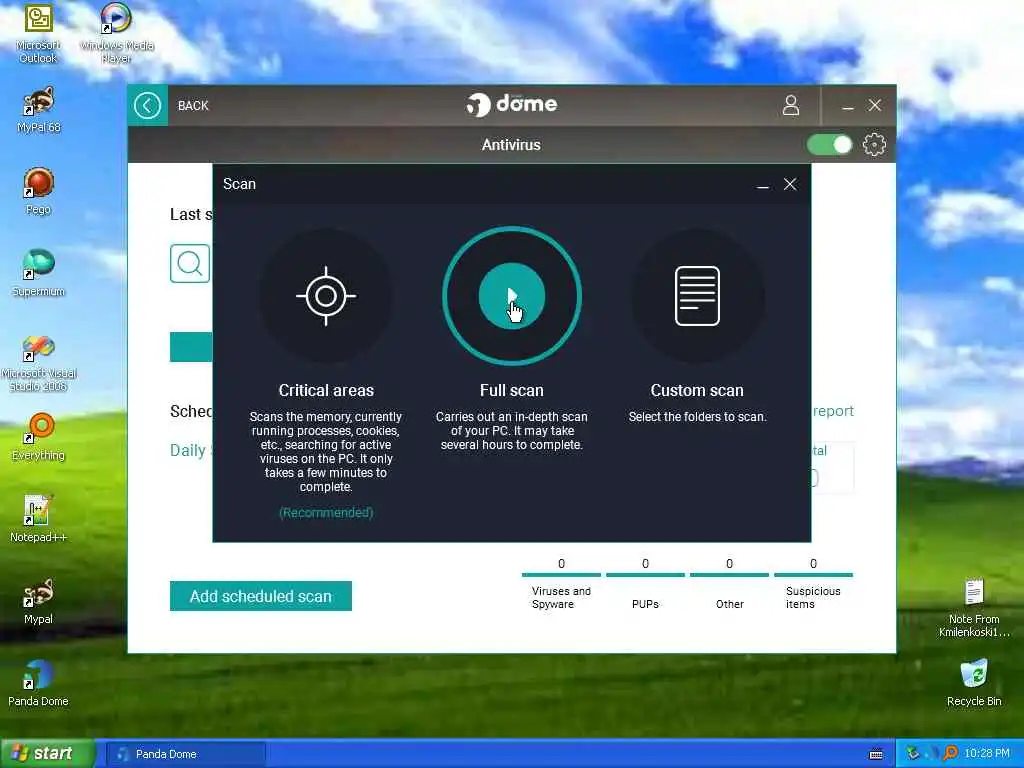Click the Custom scan title text
Image resolution: width=1024 pixels, height=768 pixels.
tap(697, 391)
